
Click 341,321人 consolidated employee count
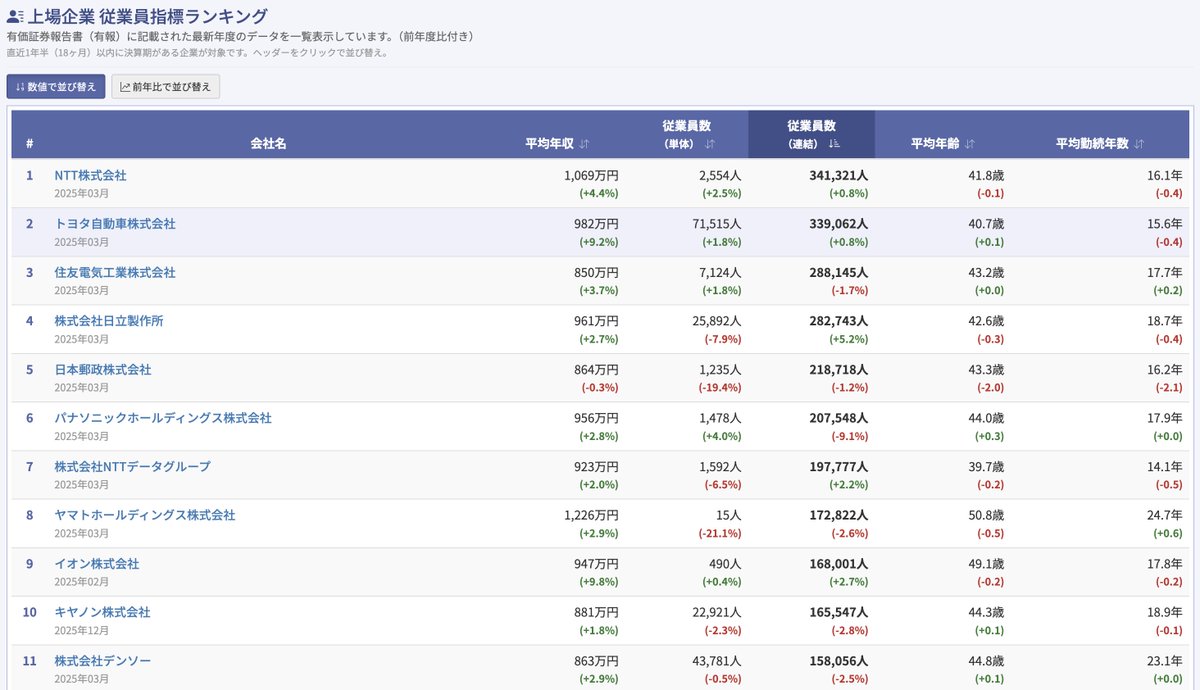pyautogui.click(x=838, y=175)
